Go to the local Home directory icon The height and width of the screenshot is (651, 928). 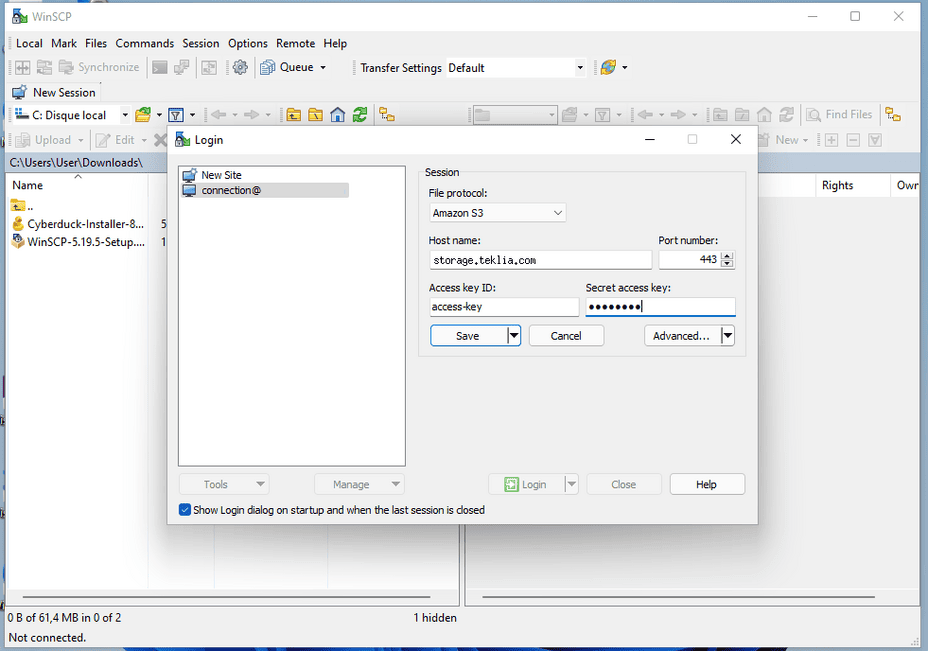click(337, 115)
